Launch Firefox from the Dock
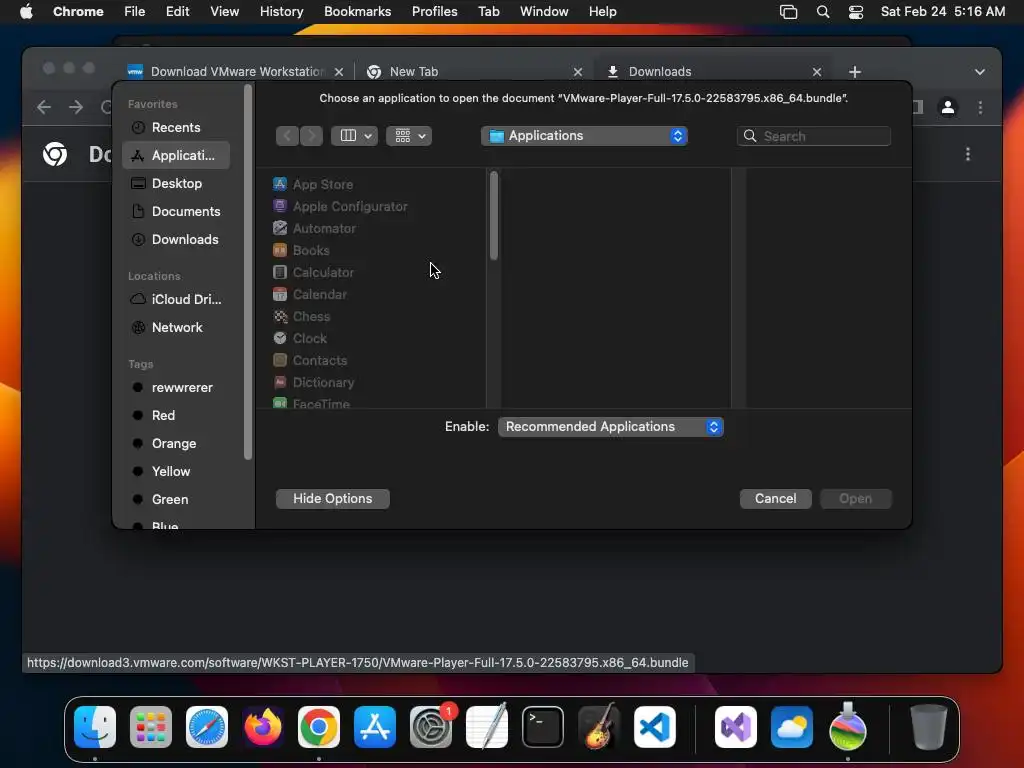1024x768 pixels. [x=263, y=727]
